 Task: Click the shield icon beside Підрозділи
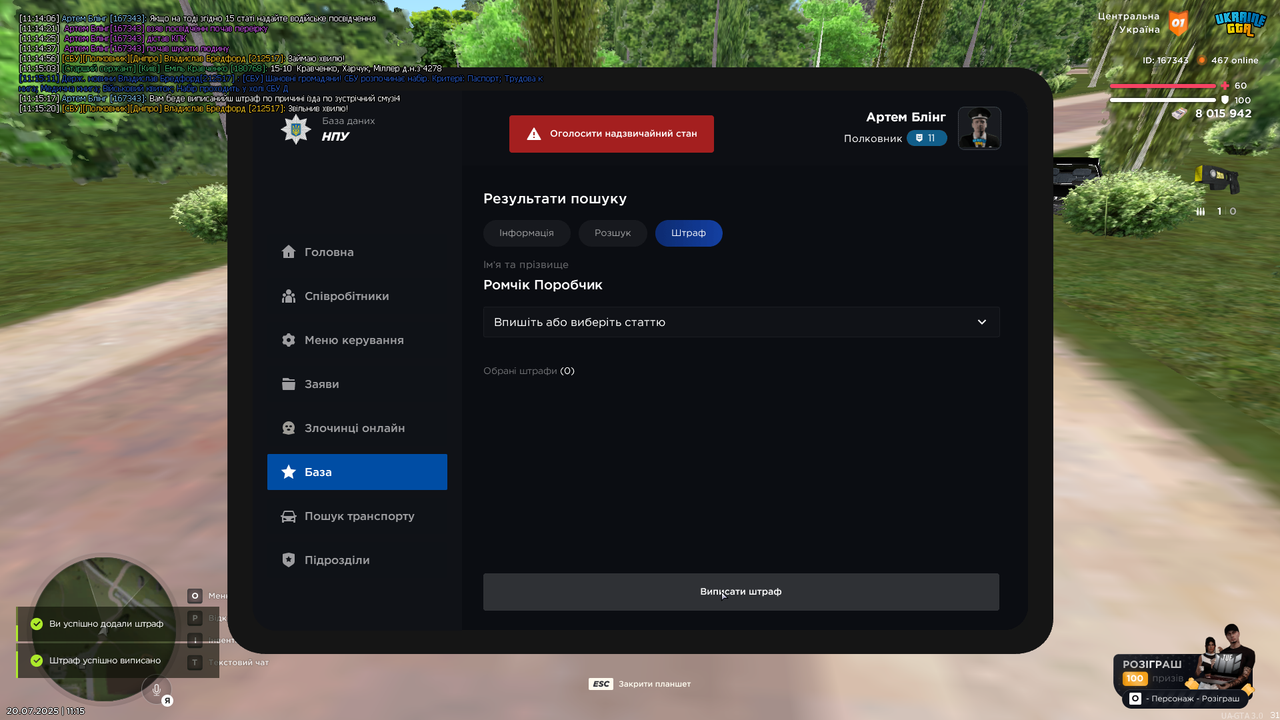coord(288,560)
